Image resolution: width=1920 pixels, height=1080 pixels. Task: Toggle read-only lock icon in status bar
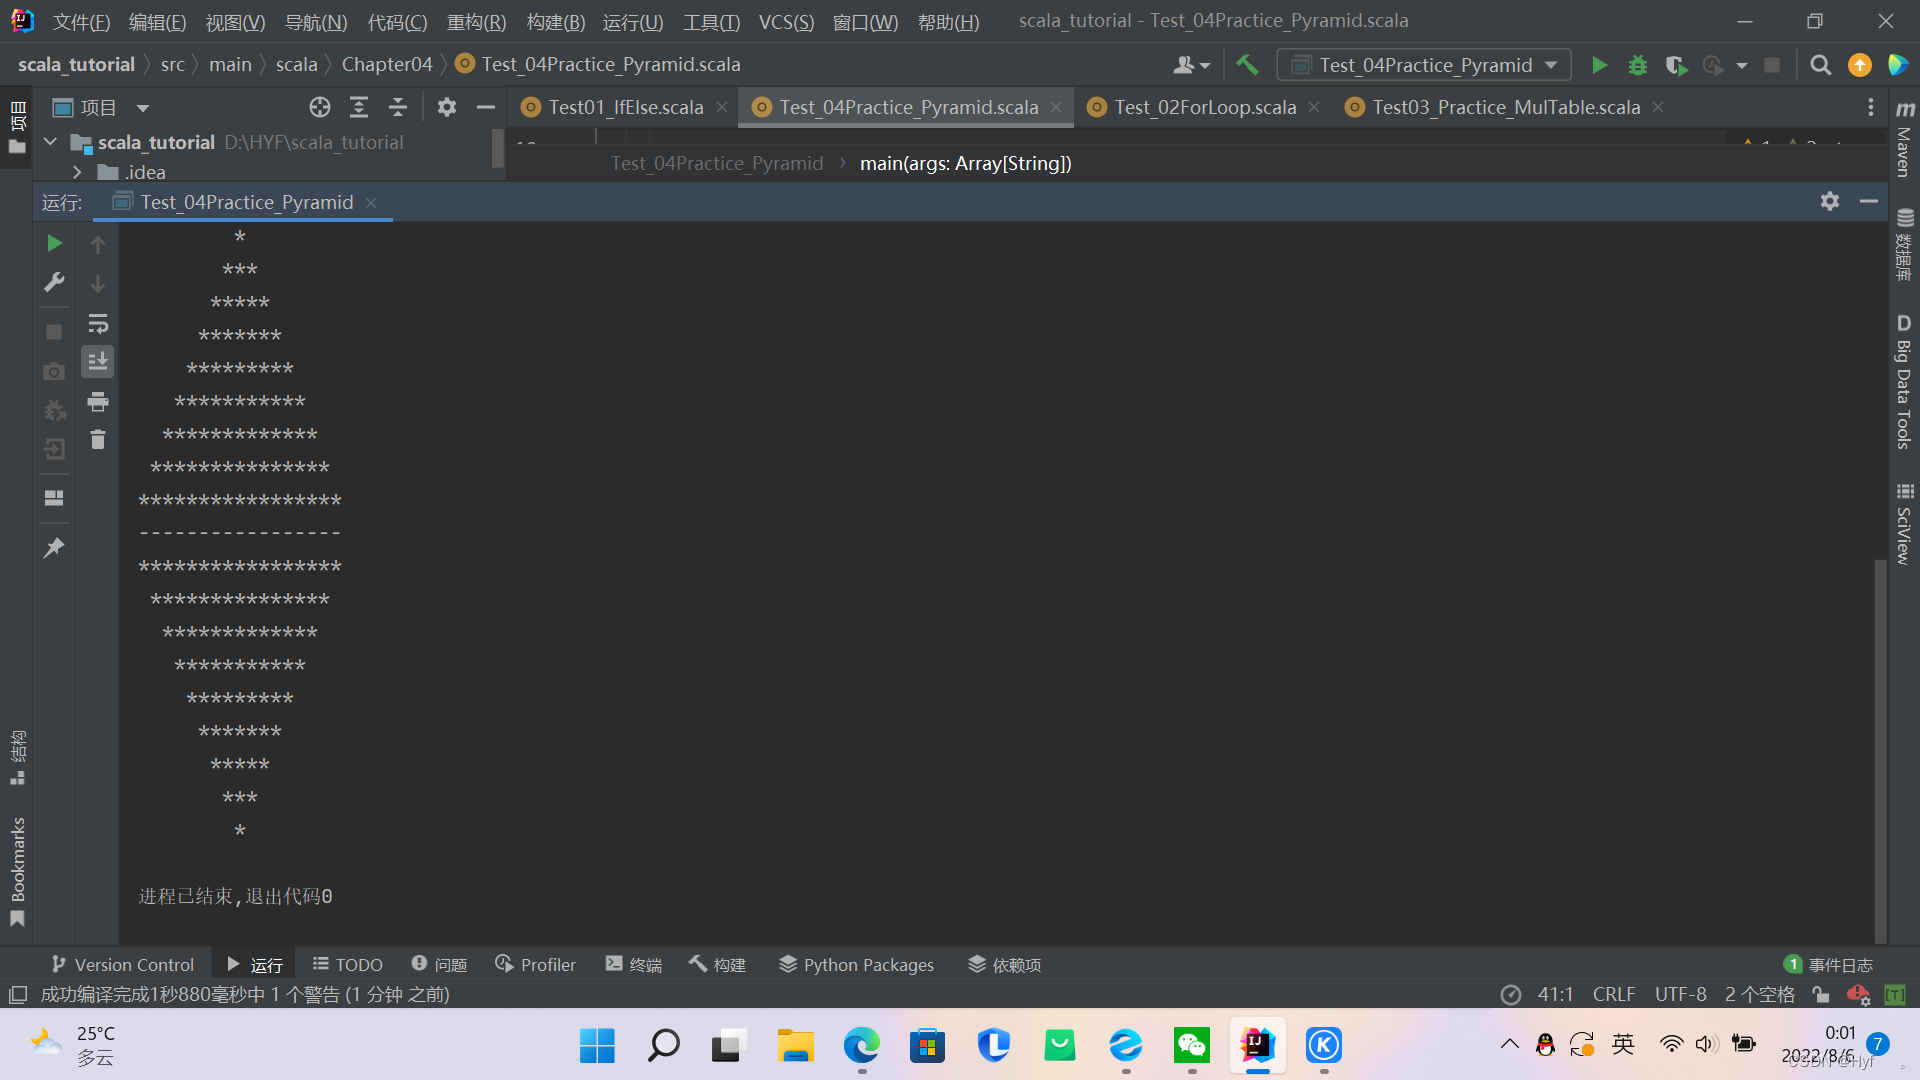[x=1820, y=994]
